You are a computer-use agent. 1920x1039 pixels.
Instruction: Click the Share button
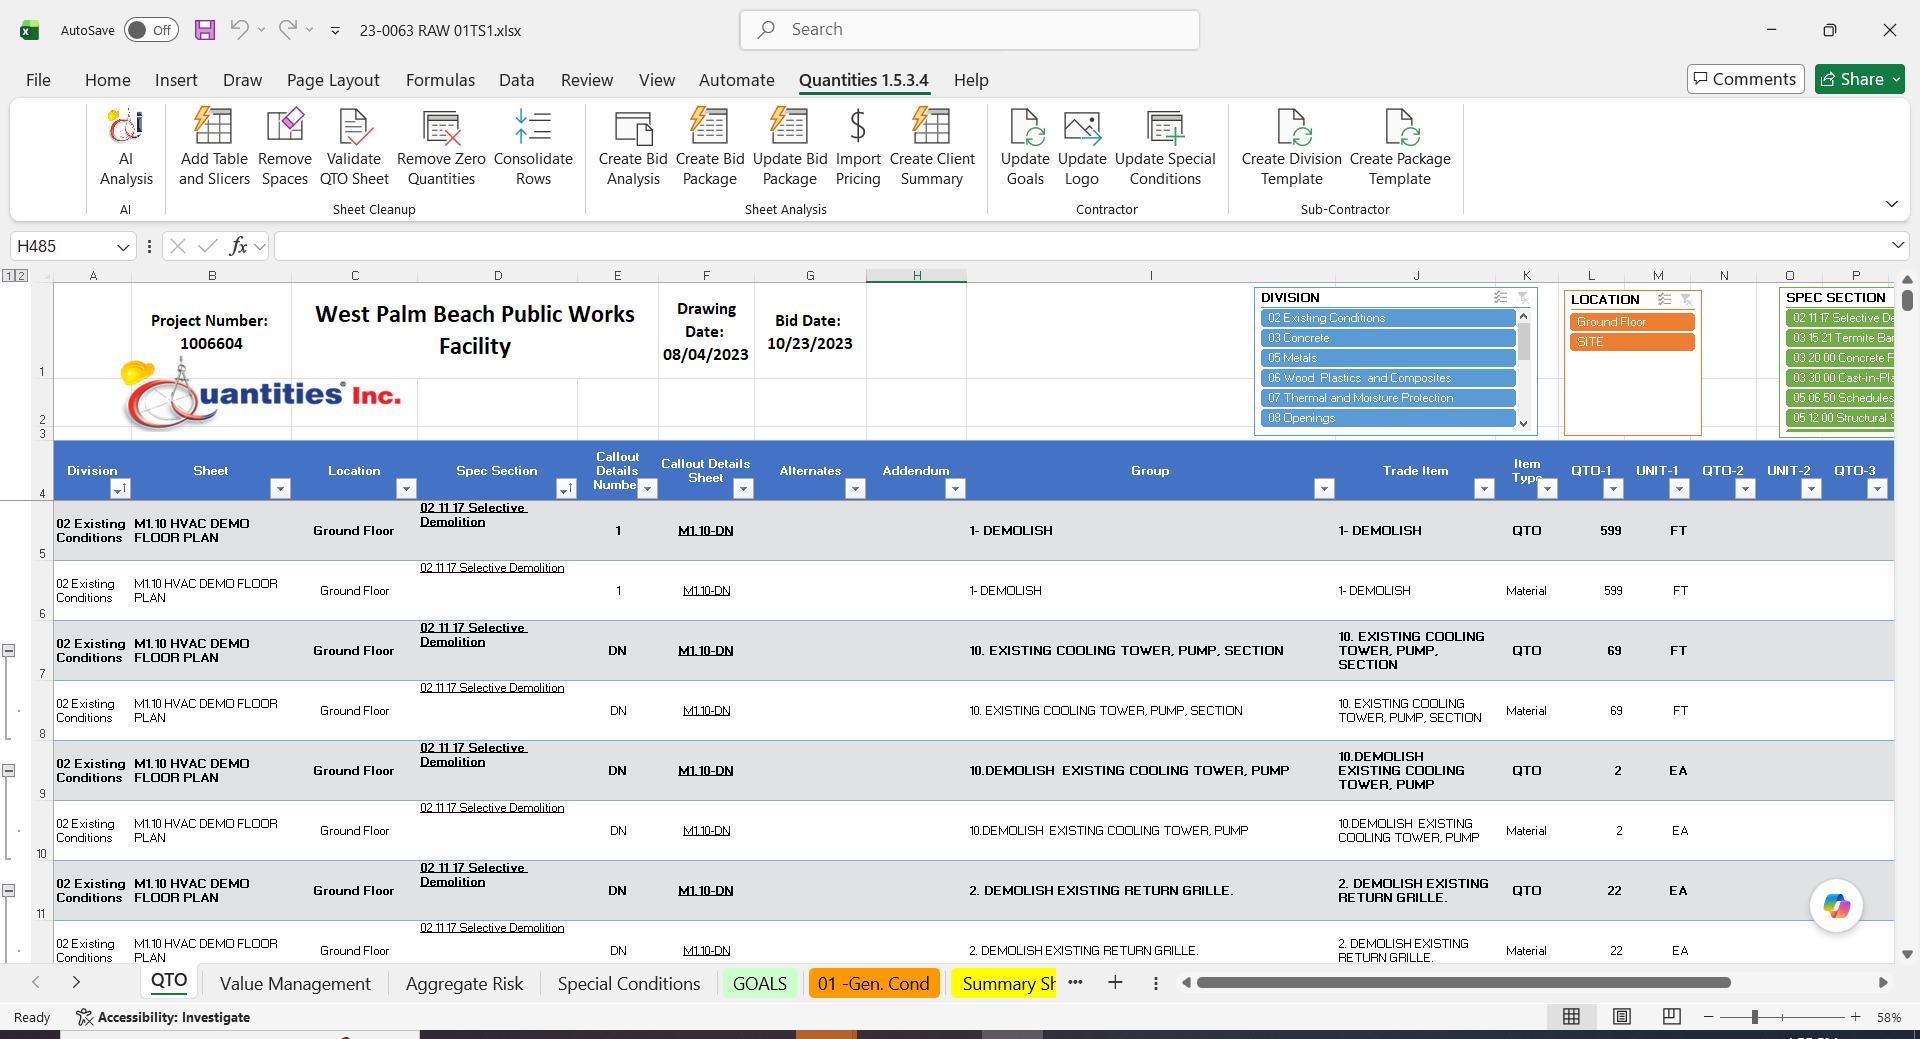coord(1859,79)
